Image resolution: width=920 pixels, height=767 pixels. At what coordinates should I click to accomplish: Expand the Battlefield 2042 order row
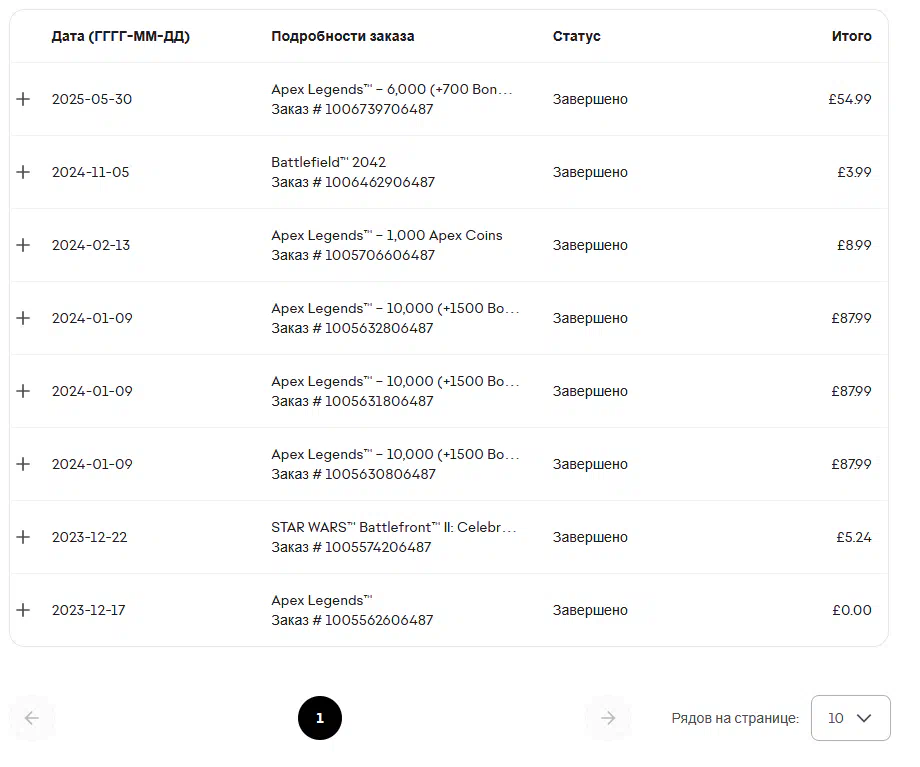coord(23,172)
